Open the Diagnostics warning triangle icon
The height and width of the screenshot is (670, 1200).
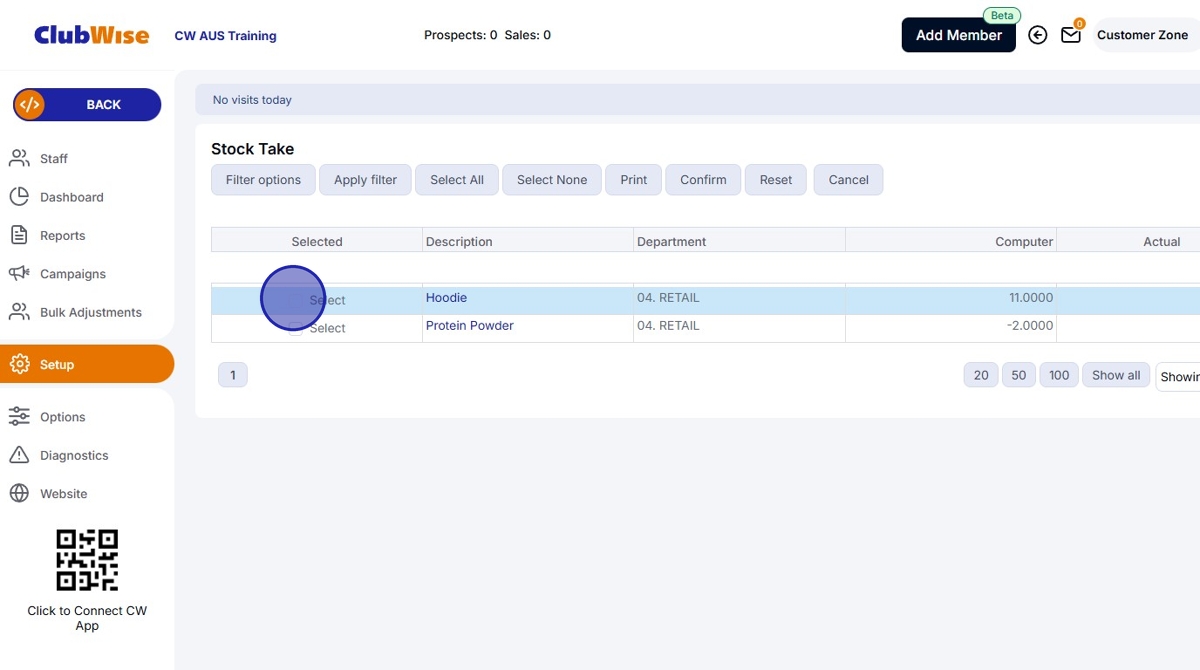click(19, 455)
